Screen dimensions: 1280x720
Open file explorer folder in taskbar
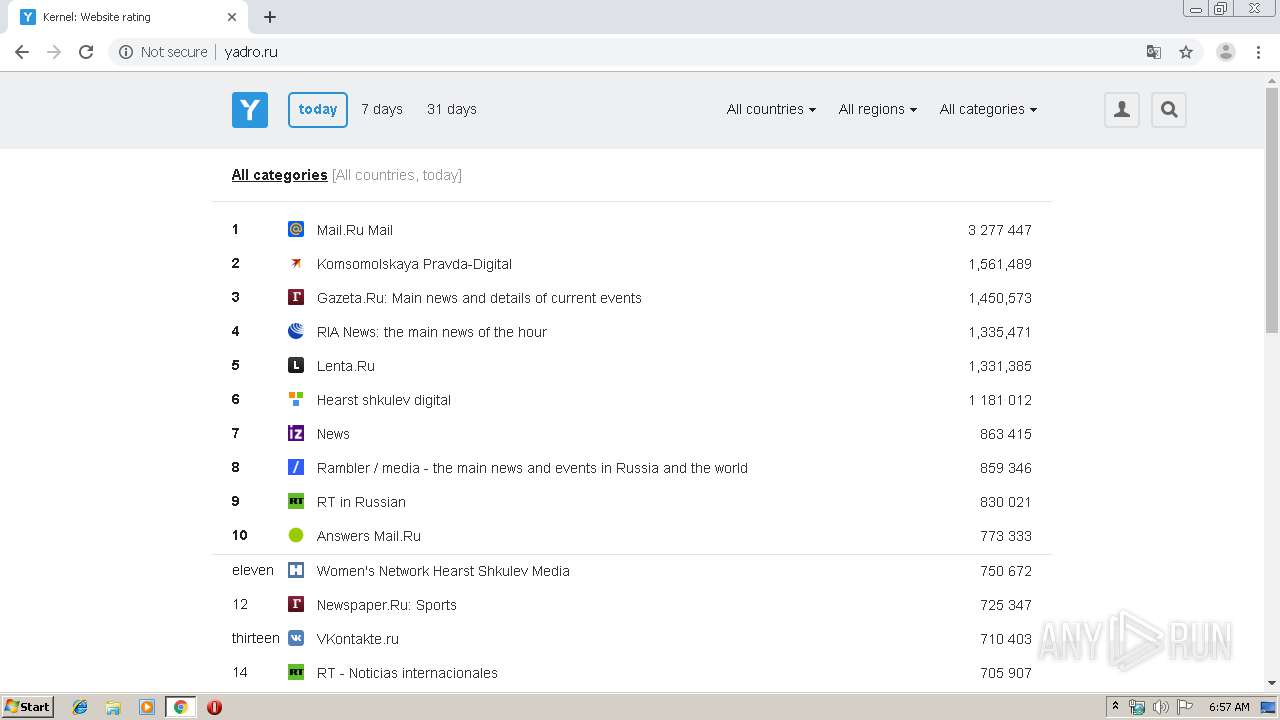click(113, 707)
